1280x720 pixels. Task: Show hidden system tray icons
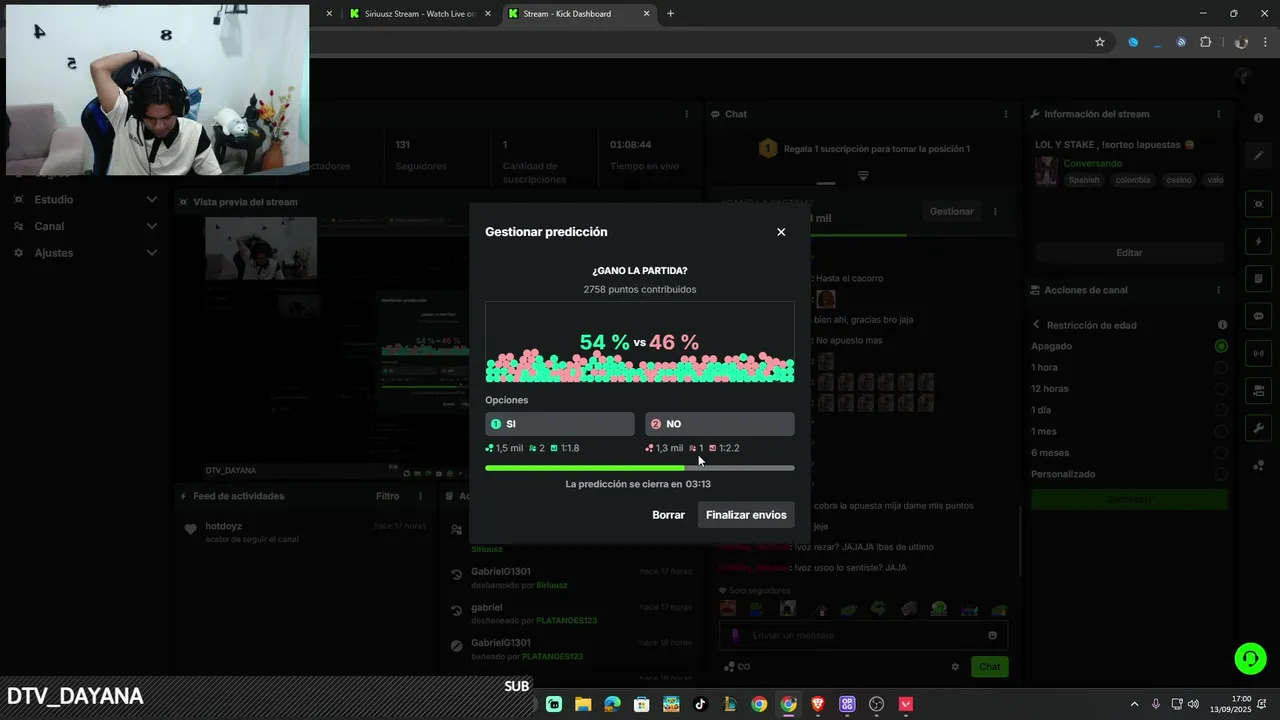pyautogui.click(x=1134, y=704)
